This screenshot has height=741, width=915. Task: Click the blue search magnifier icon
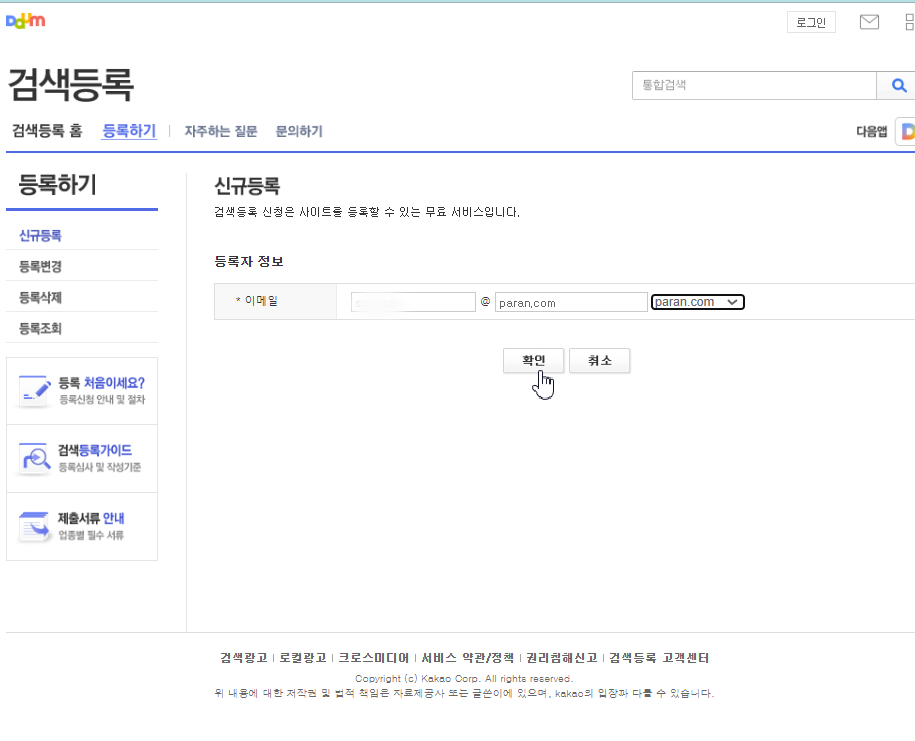point(897,85)
